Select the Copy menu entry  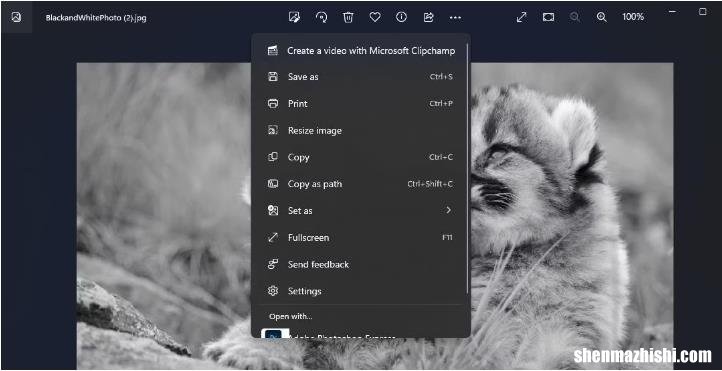(361, 157)
